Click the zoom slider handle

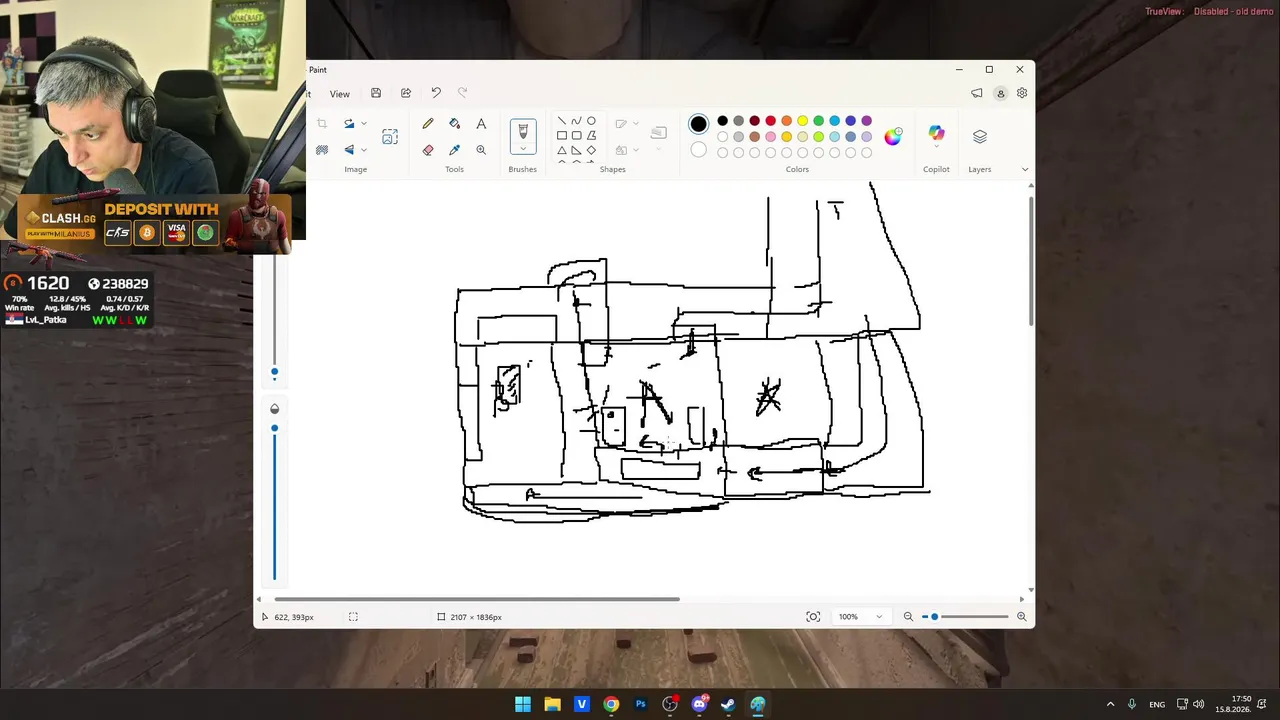coord(935,617)
